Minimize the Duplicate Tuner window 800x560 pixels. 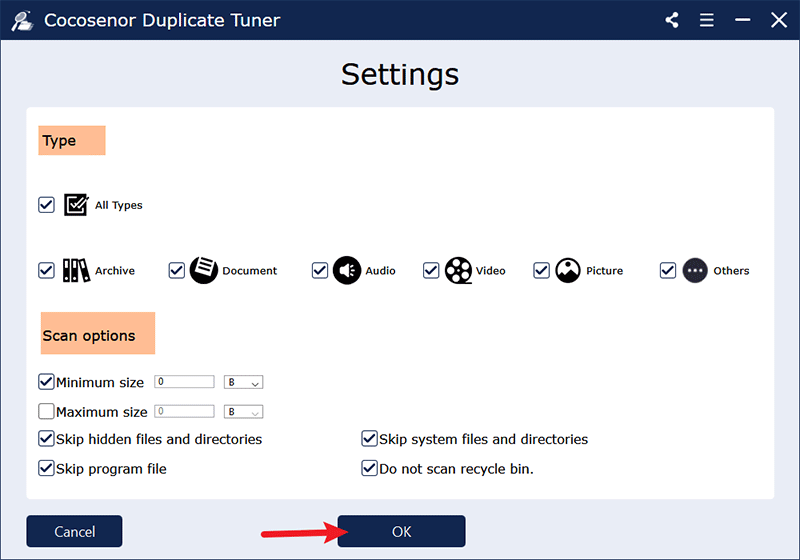[x=742, y=20]
